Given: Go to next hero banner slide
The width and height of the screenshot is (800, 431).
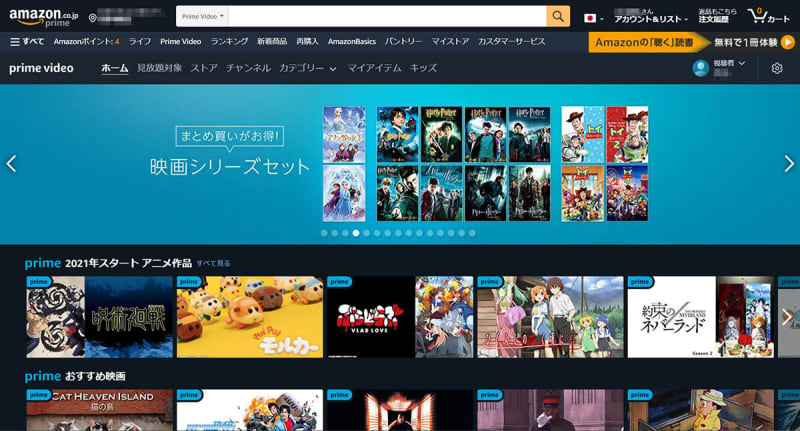Looking at the screenshot, I should (x=789, y=164).
